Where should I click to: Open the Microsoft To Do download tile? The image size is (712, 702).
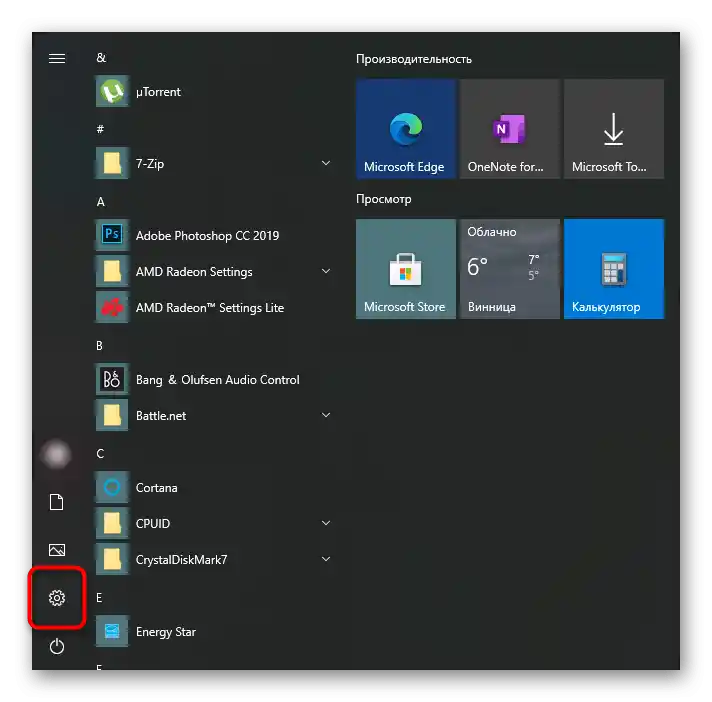coord(614,129)
